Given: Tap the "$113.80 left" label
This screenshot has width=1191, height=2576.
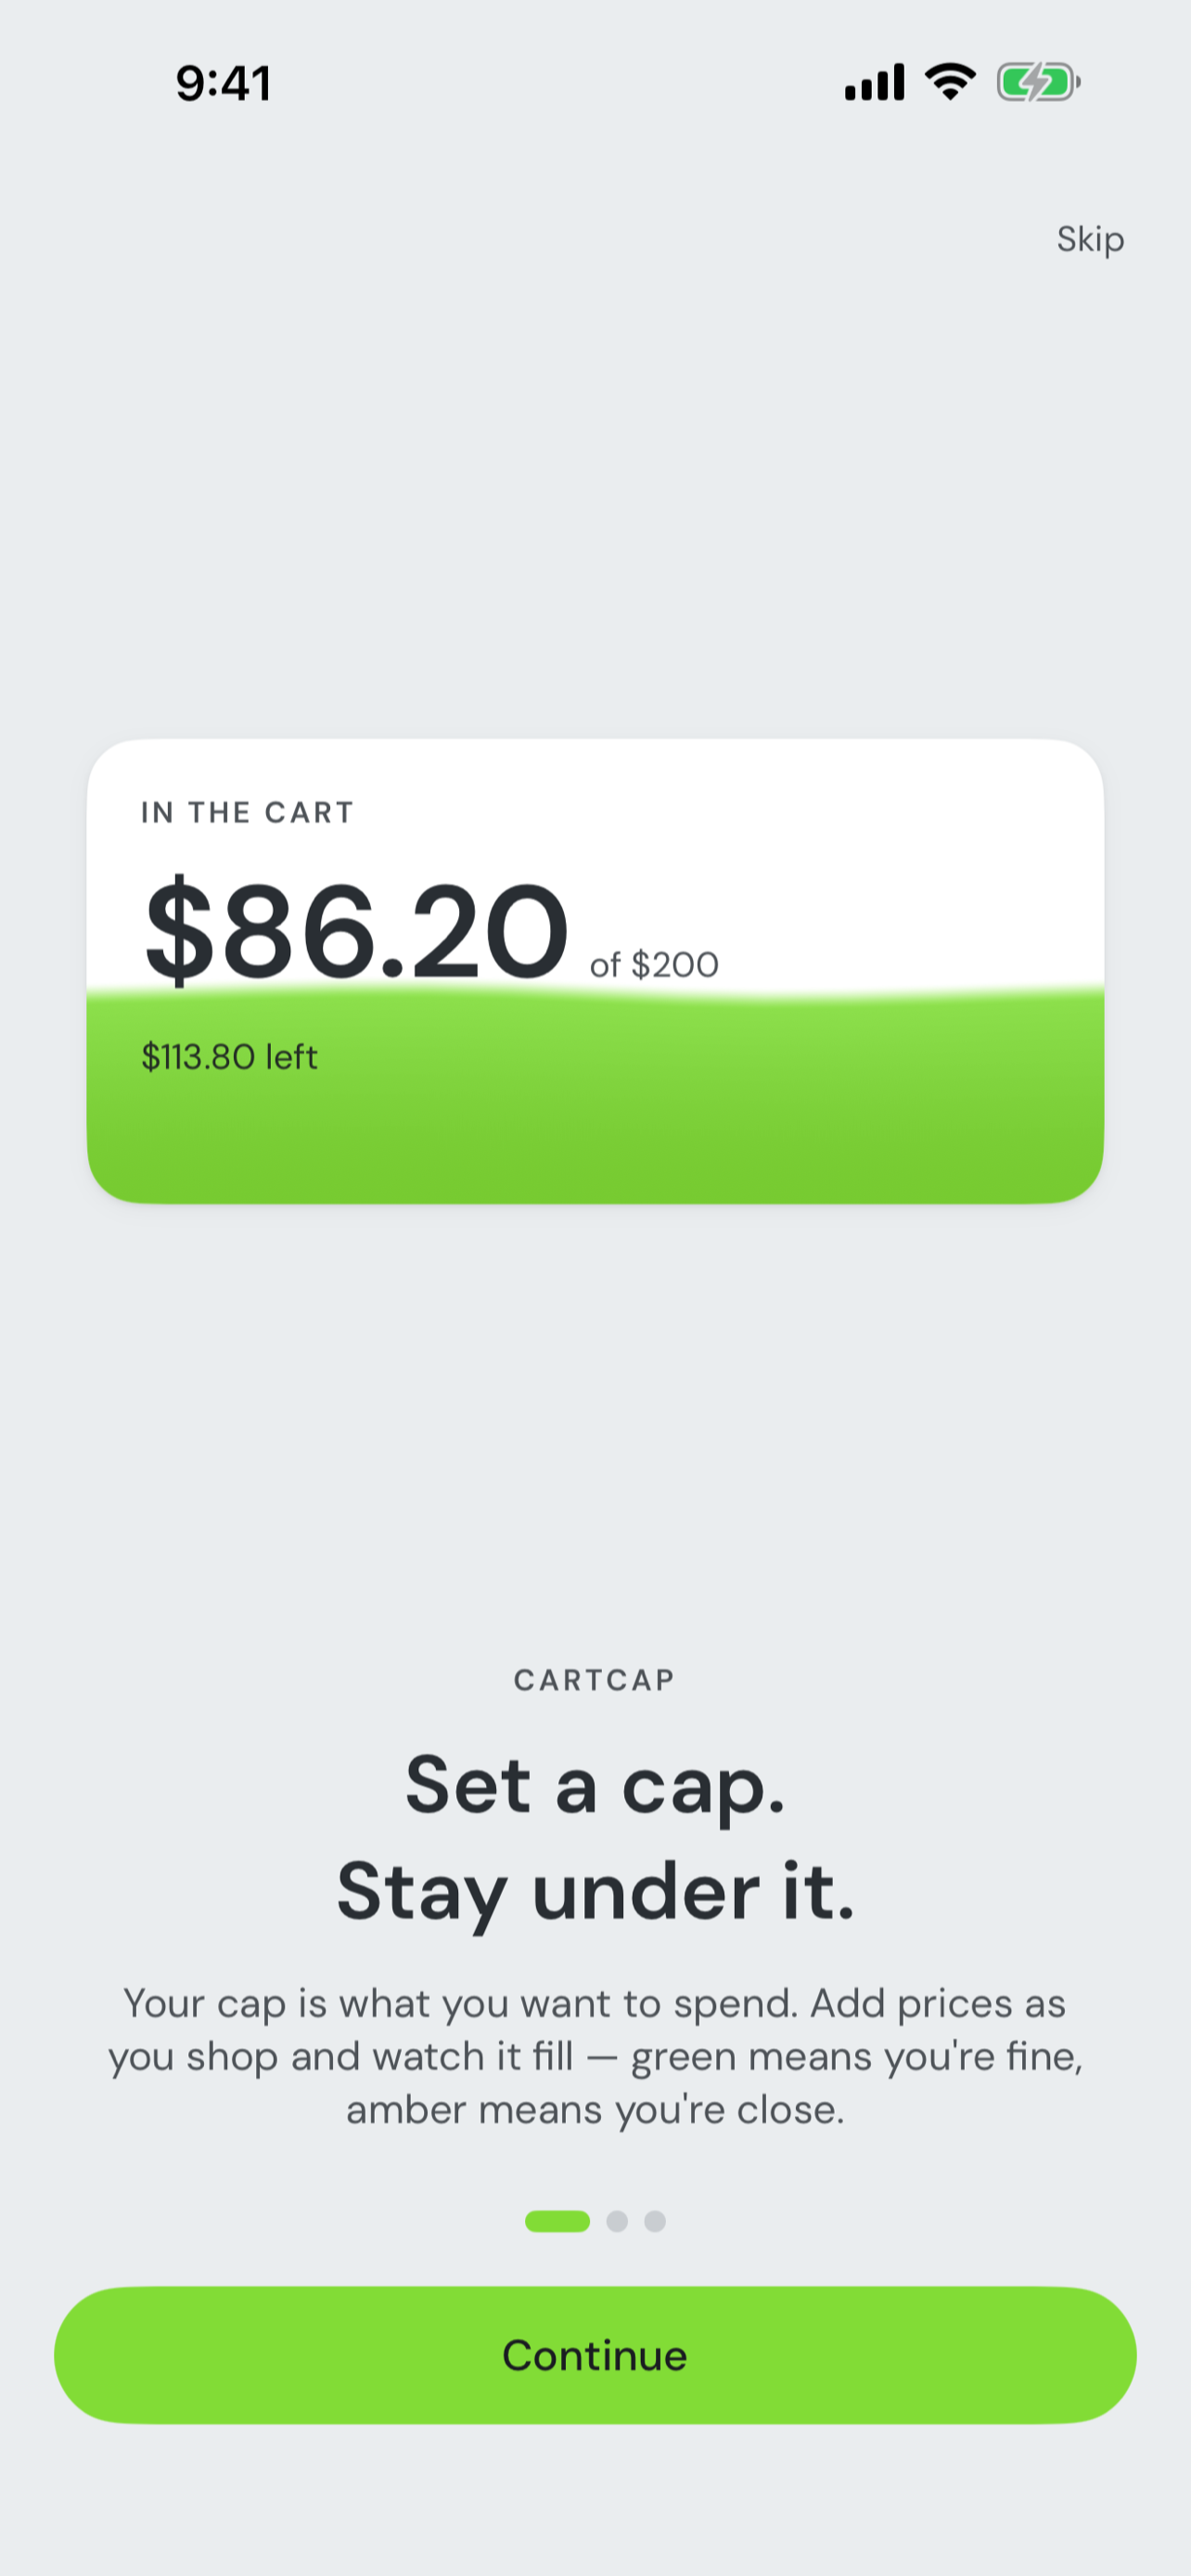Looking at the screenshot, I should (230, 1057).
